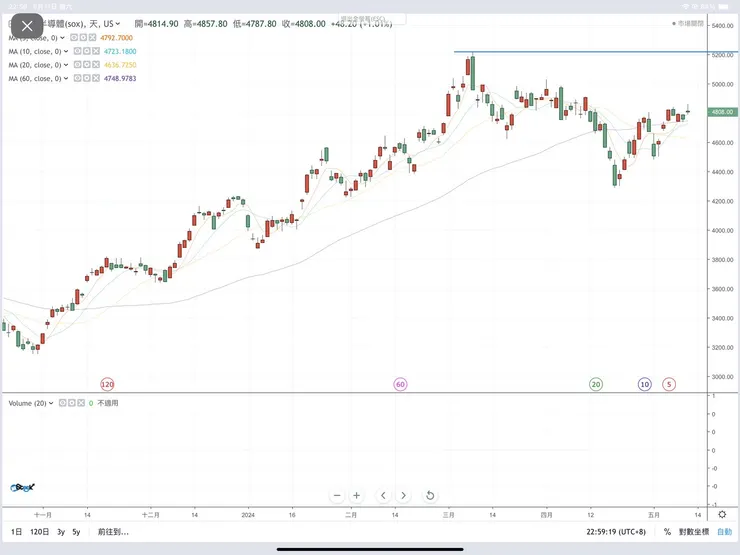Expand the MA (60, close, 0) dropdown arrow
The height and width of the screenshot is (555, 740).
point(66,78)
